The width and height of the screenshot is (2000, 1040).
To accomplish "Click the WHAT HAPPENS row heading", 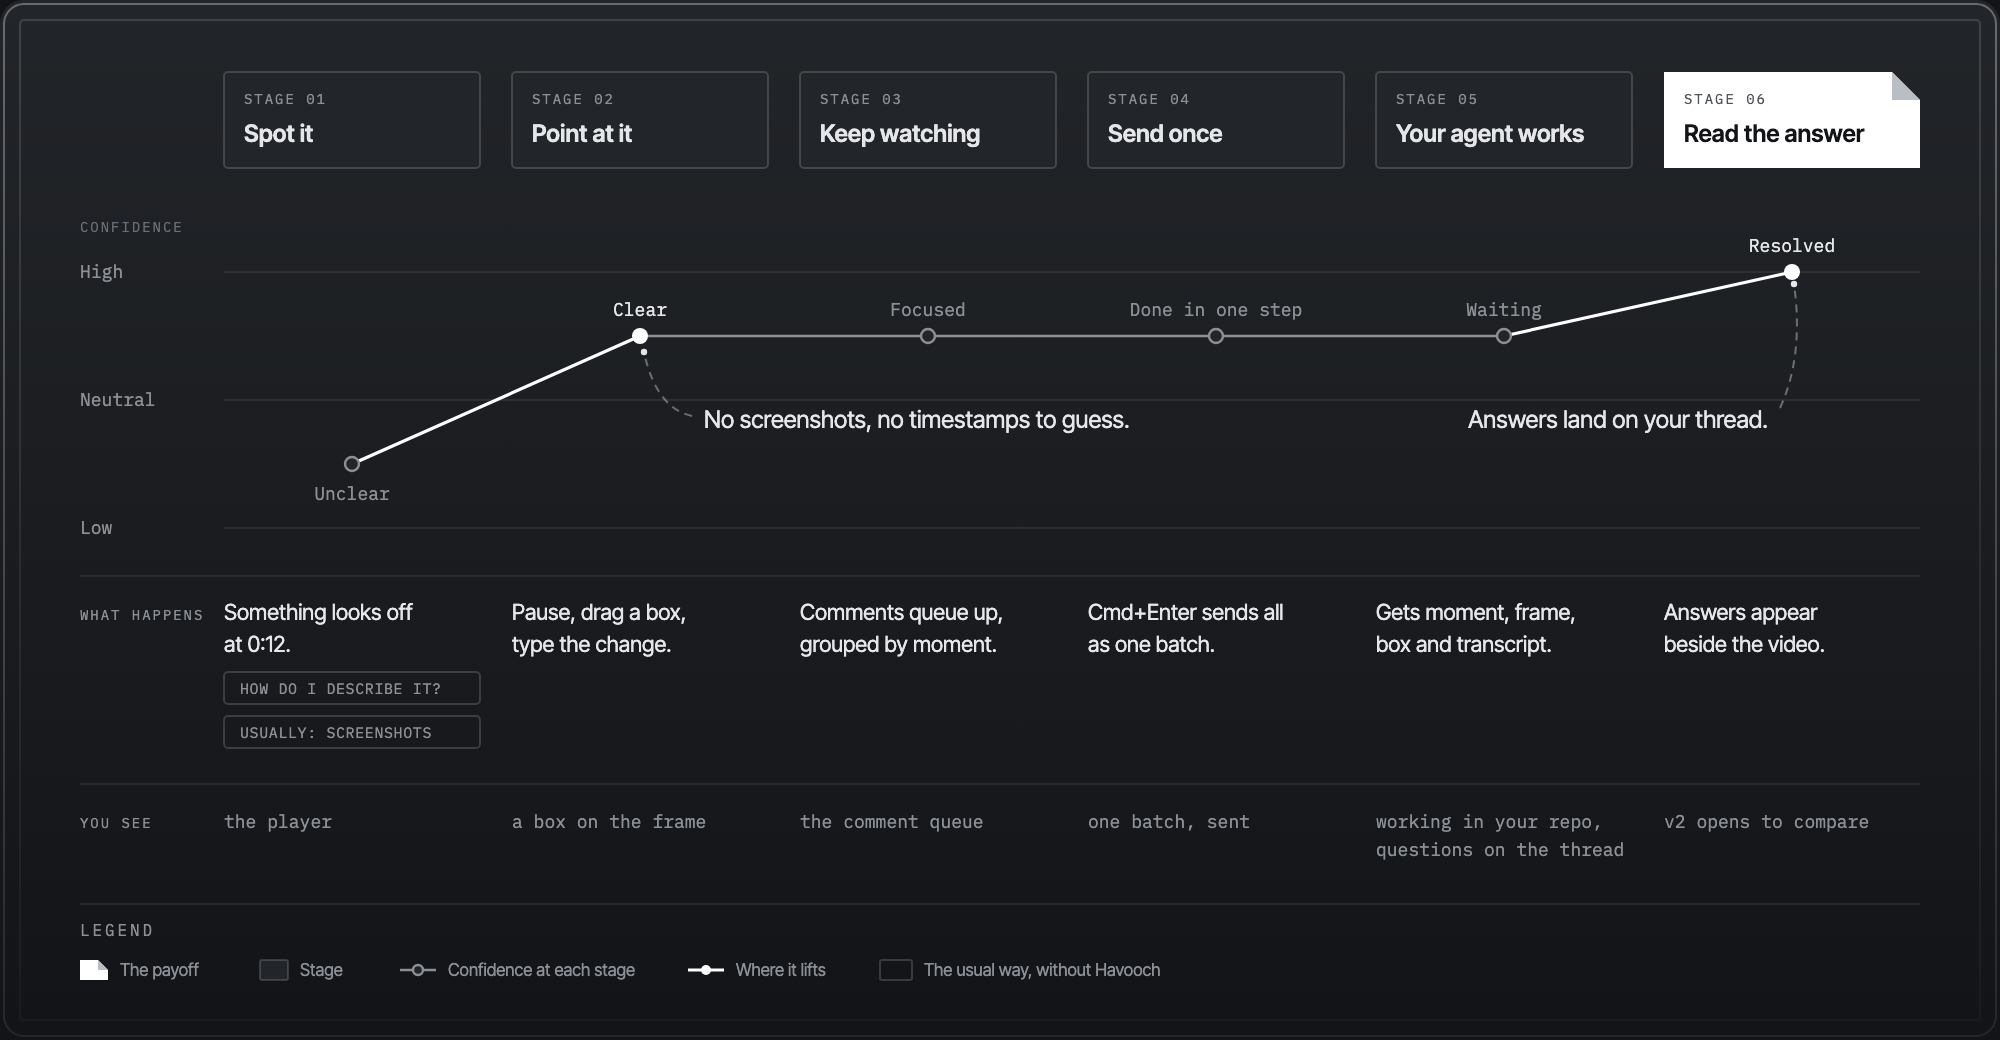I will (141, 615).
